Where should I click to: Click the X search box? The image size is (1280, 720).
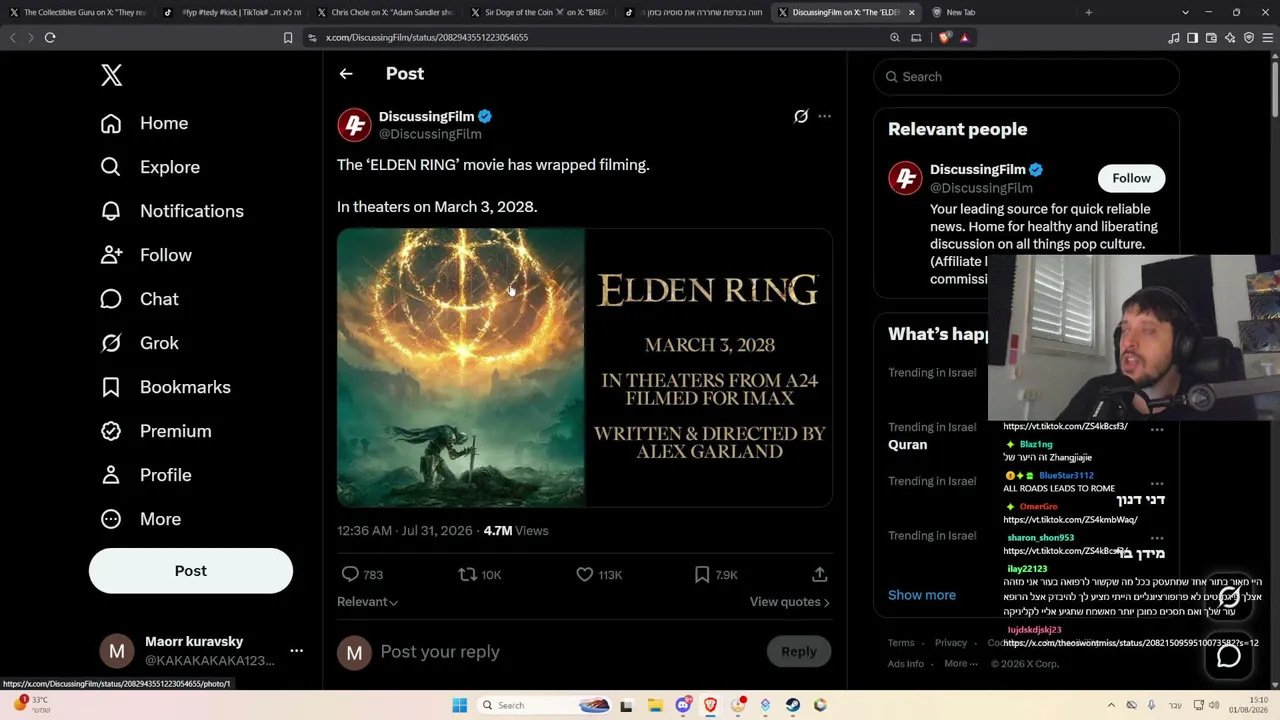pos(1026,77)
